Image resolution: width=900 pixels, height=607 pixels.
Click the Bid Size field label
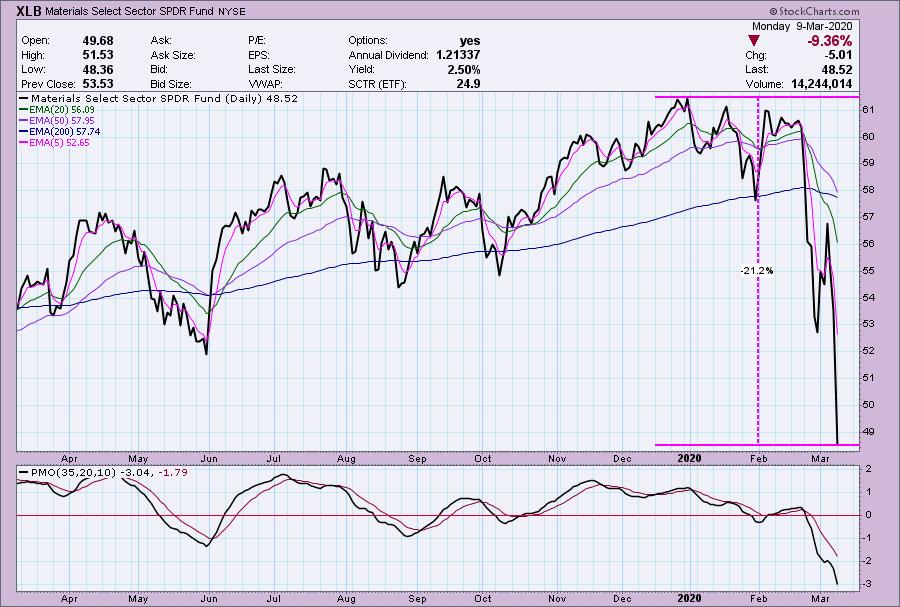[x=171, y=84]
